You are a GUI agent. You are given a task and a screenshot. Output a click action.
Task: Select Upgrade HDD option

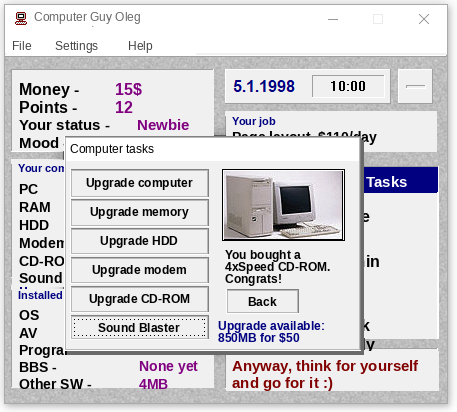(140, 241)
